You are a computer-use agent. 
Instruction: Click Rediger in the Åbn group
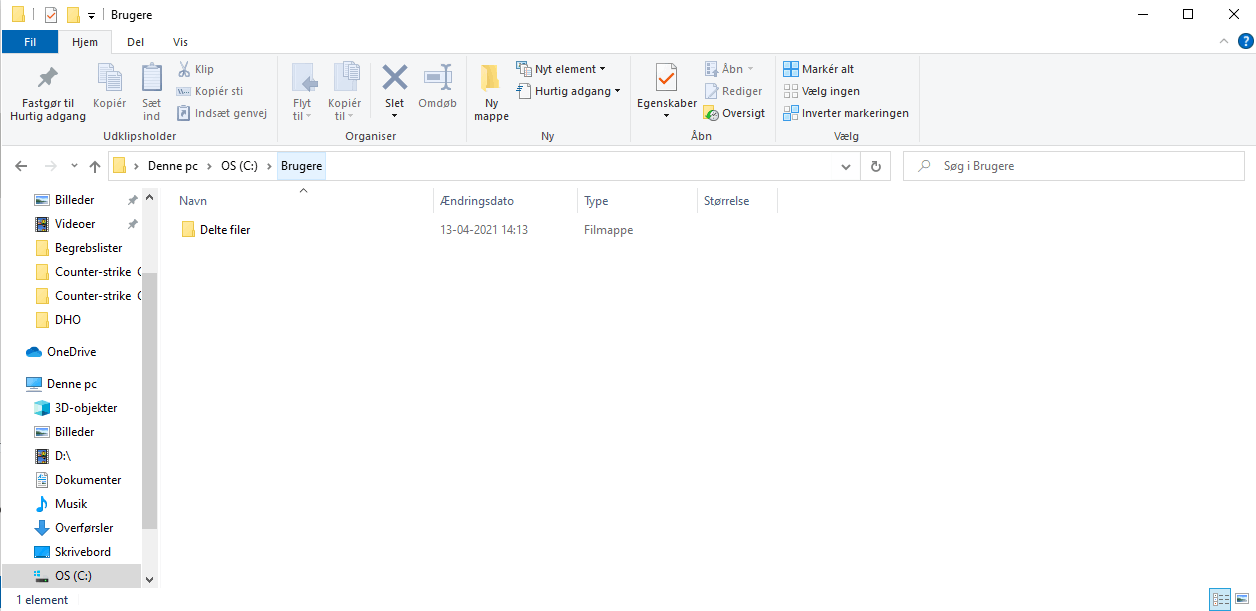pos(733,91)
